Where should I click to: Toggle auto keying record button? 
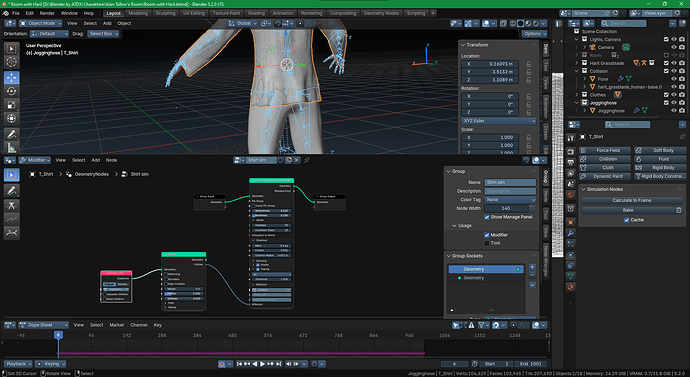tap(222, 364)
